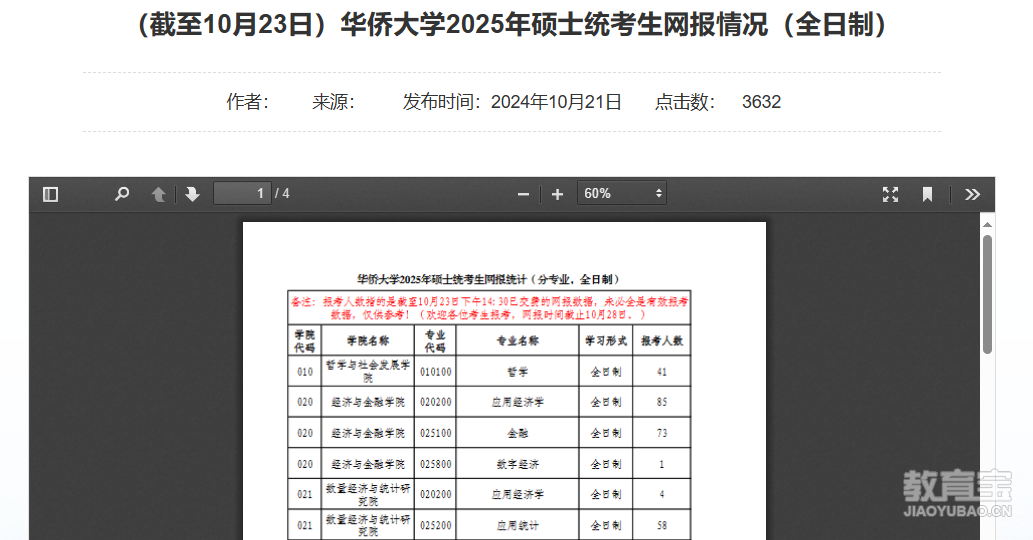The width and height of the screenshot is (1033, 540).
Task: Click the major code 010100 cell
Action: 435,371
